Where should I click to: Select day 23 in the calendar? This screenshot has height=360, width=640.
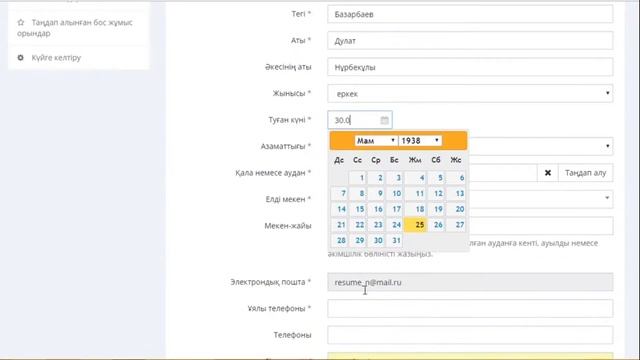[376, 224]
